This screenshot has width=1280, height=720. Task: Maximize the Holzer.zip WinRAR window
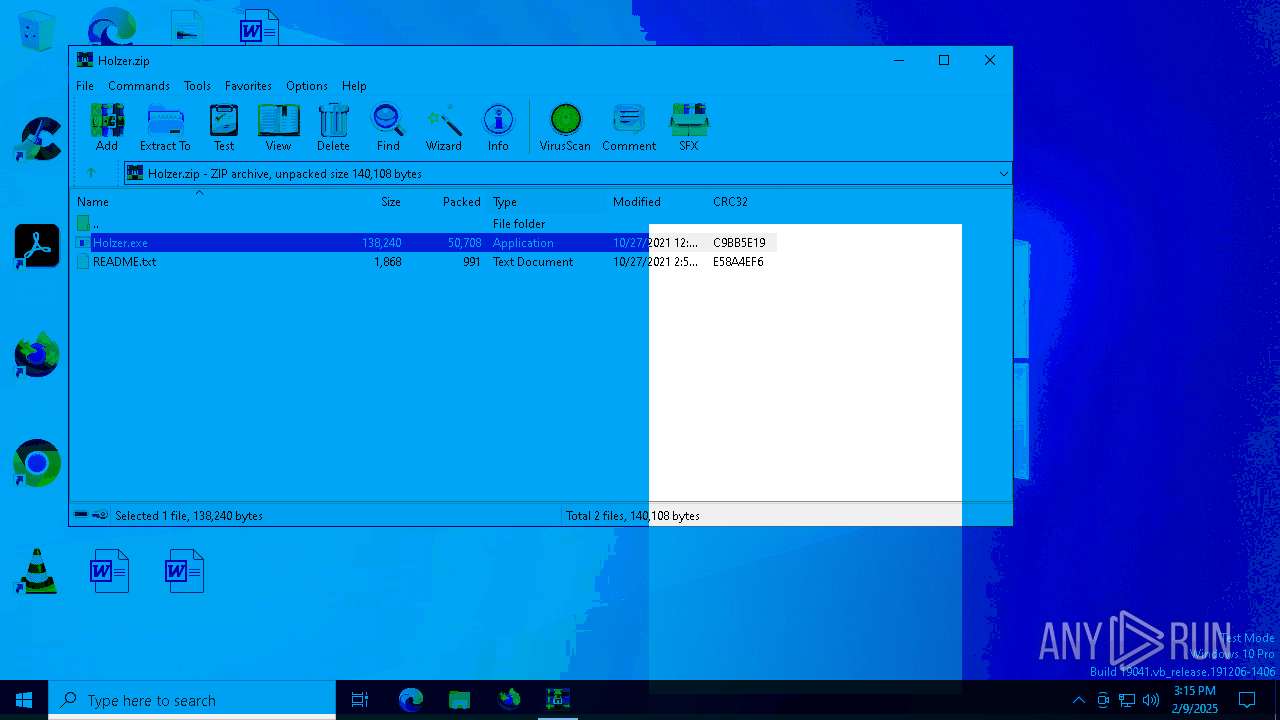coord(943,60)
